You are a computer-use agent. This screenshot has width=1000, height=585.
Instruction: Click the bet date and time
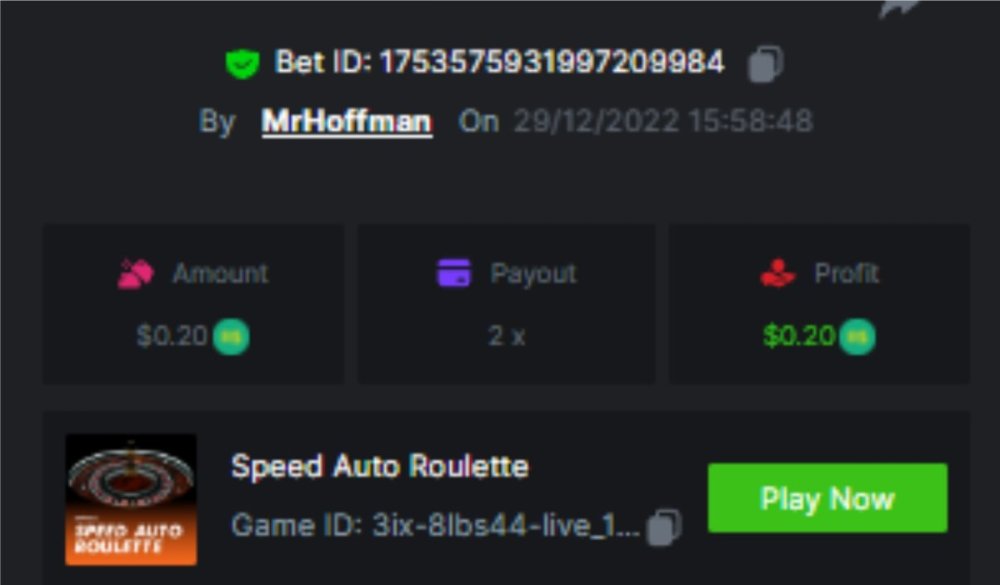point(663,121)
